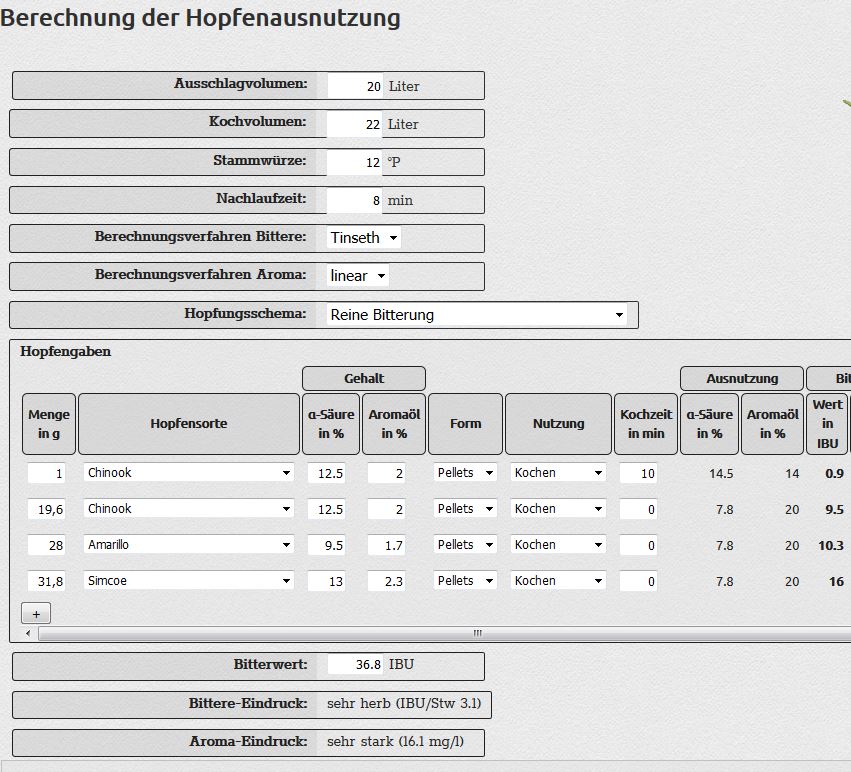Image resolution: width=851 pixels, height=772 pixels.
Task: Open the Berechnungsverfahren Bittere Tinseth dropdown
Action: click(x=364, y=238)
